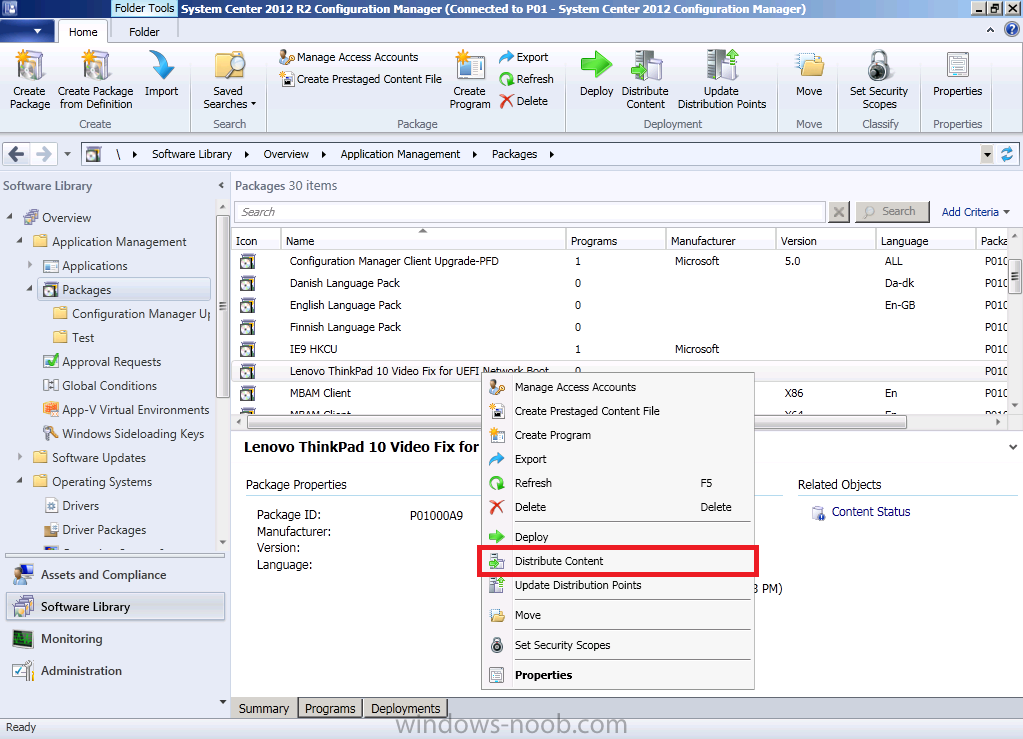Select Approval Requests in the tree
The height and width of the screenshot is (739, 1023).
pos(111,362)
